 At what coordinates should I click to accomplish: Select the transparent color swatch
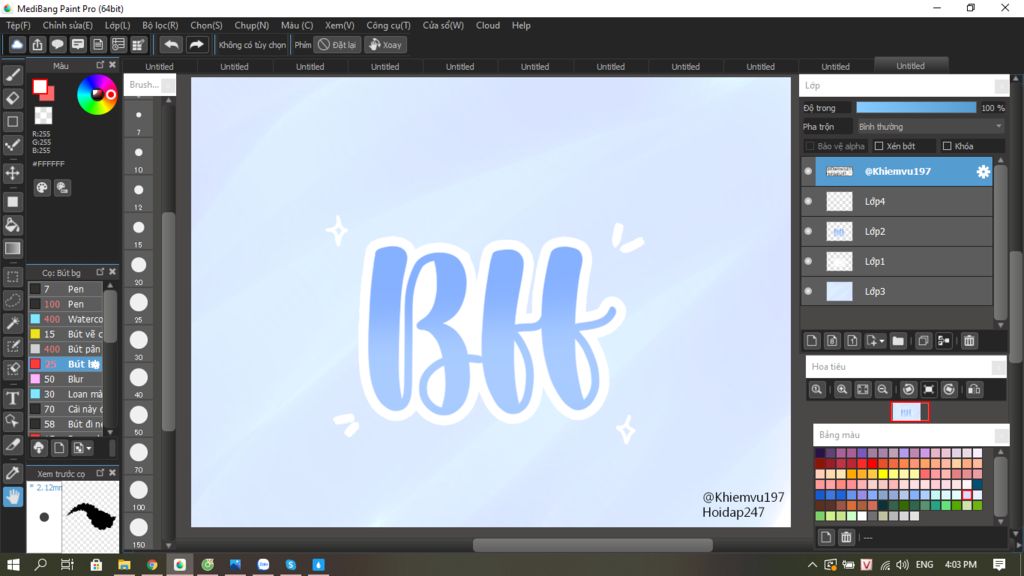coord(43,116)
